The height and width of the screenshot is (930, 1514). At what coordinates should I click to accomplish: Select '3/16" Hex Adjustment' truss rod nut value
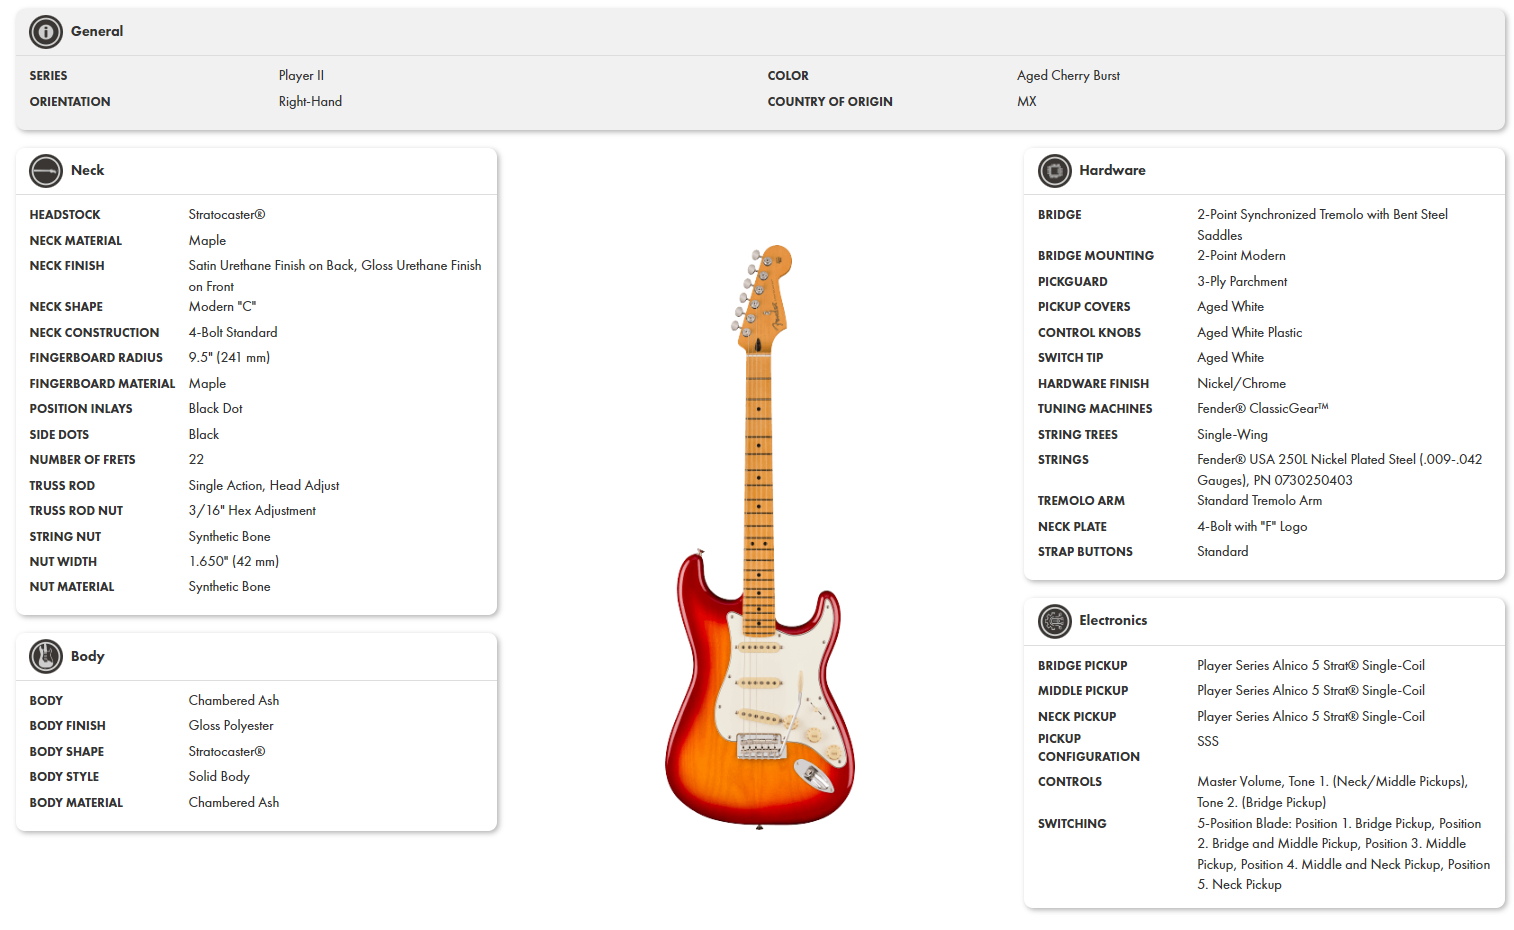click(x=252, y=511)
